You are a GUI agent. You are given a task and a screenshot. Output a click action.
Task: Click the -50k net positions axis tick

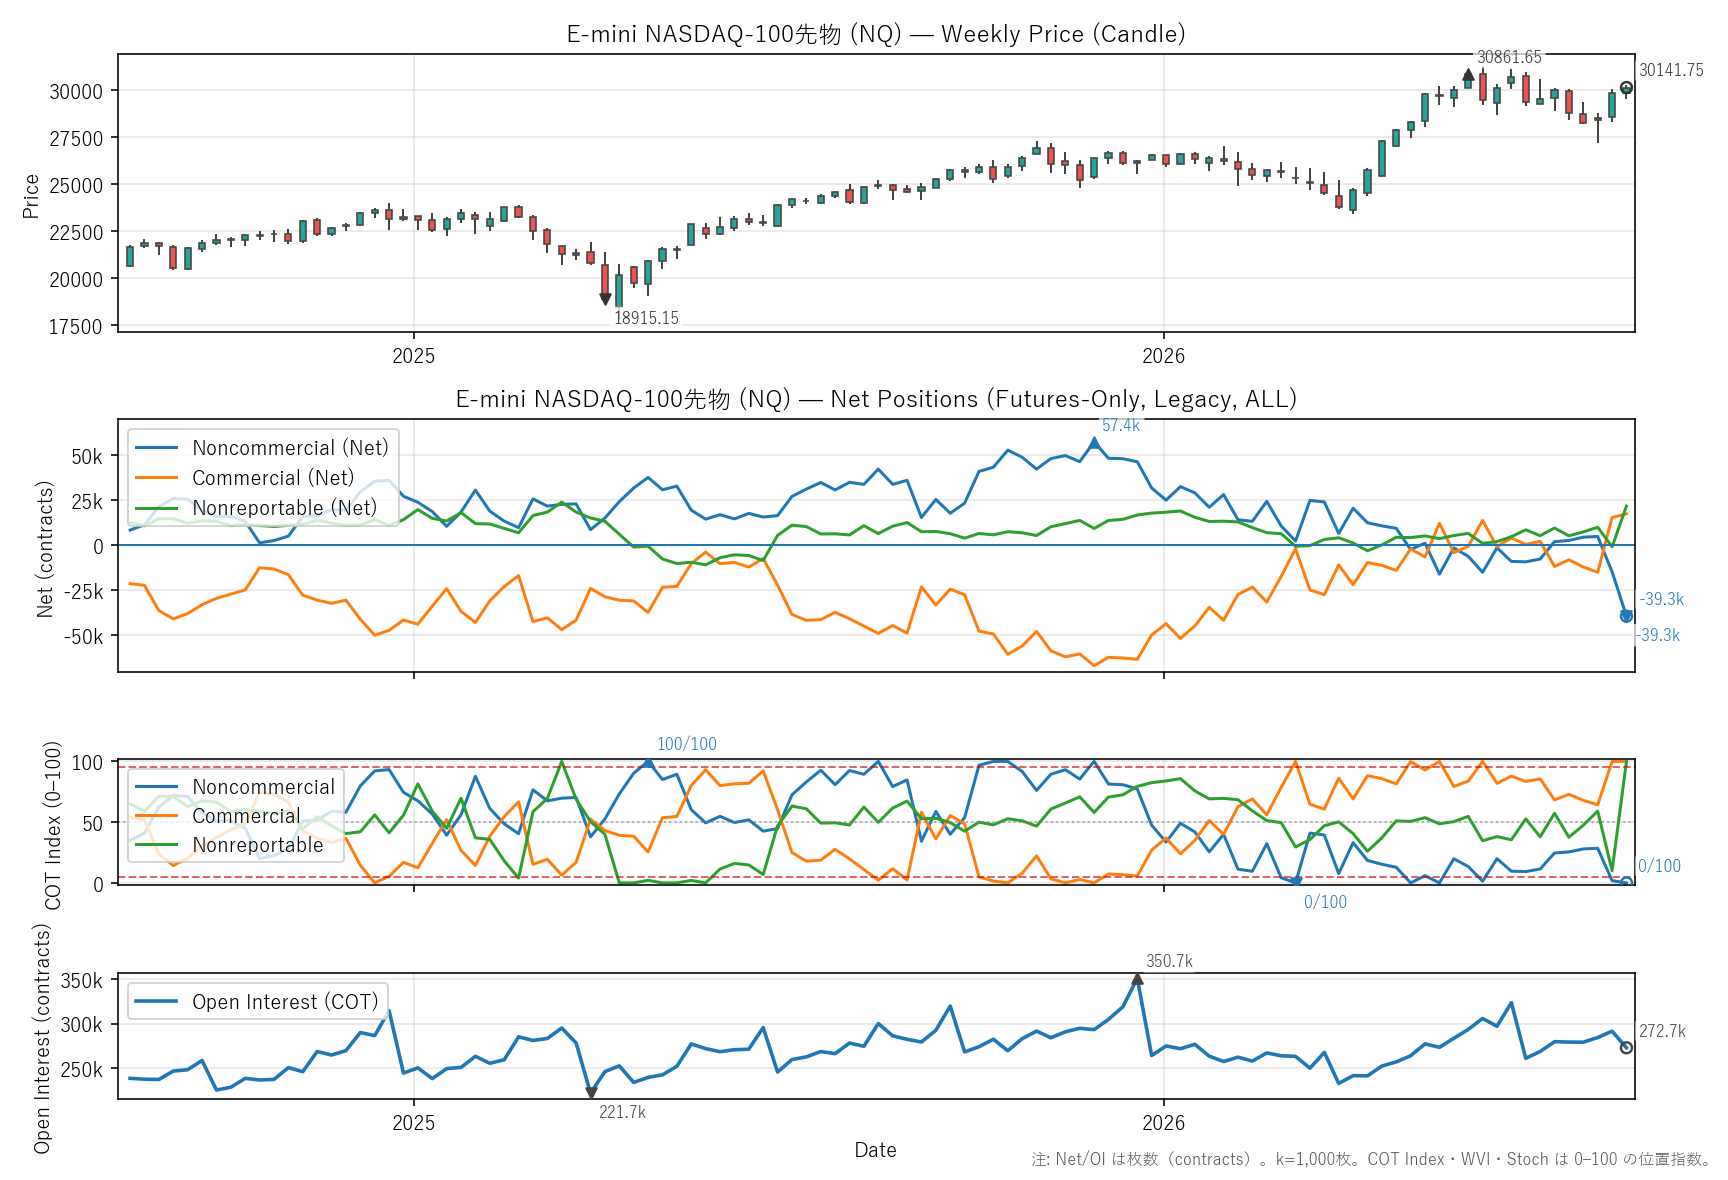click(82, 637)
